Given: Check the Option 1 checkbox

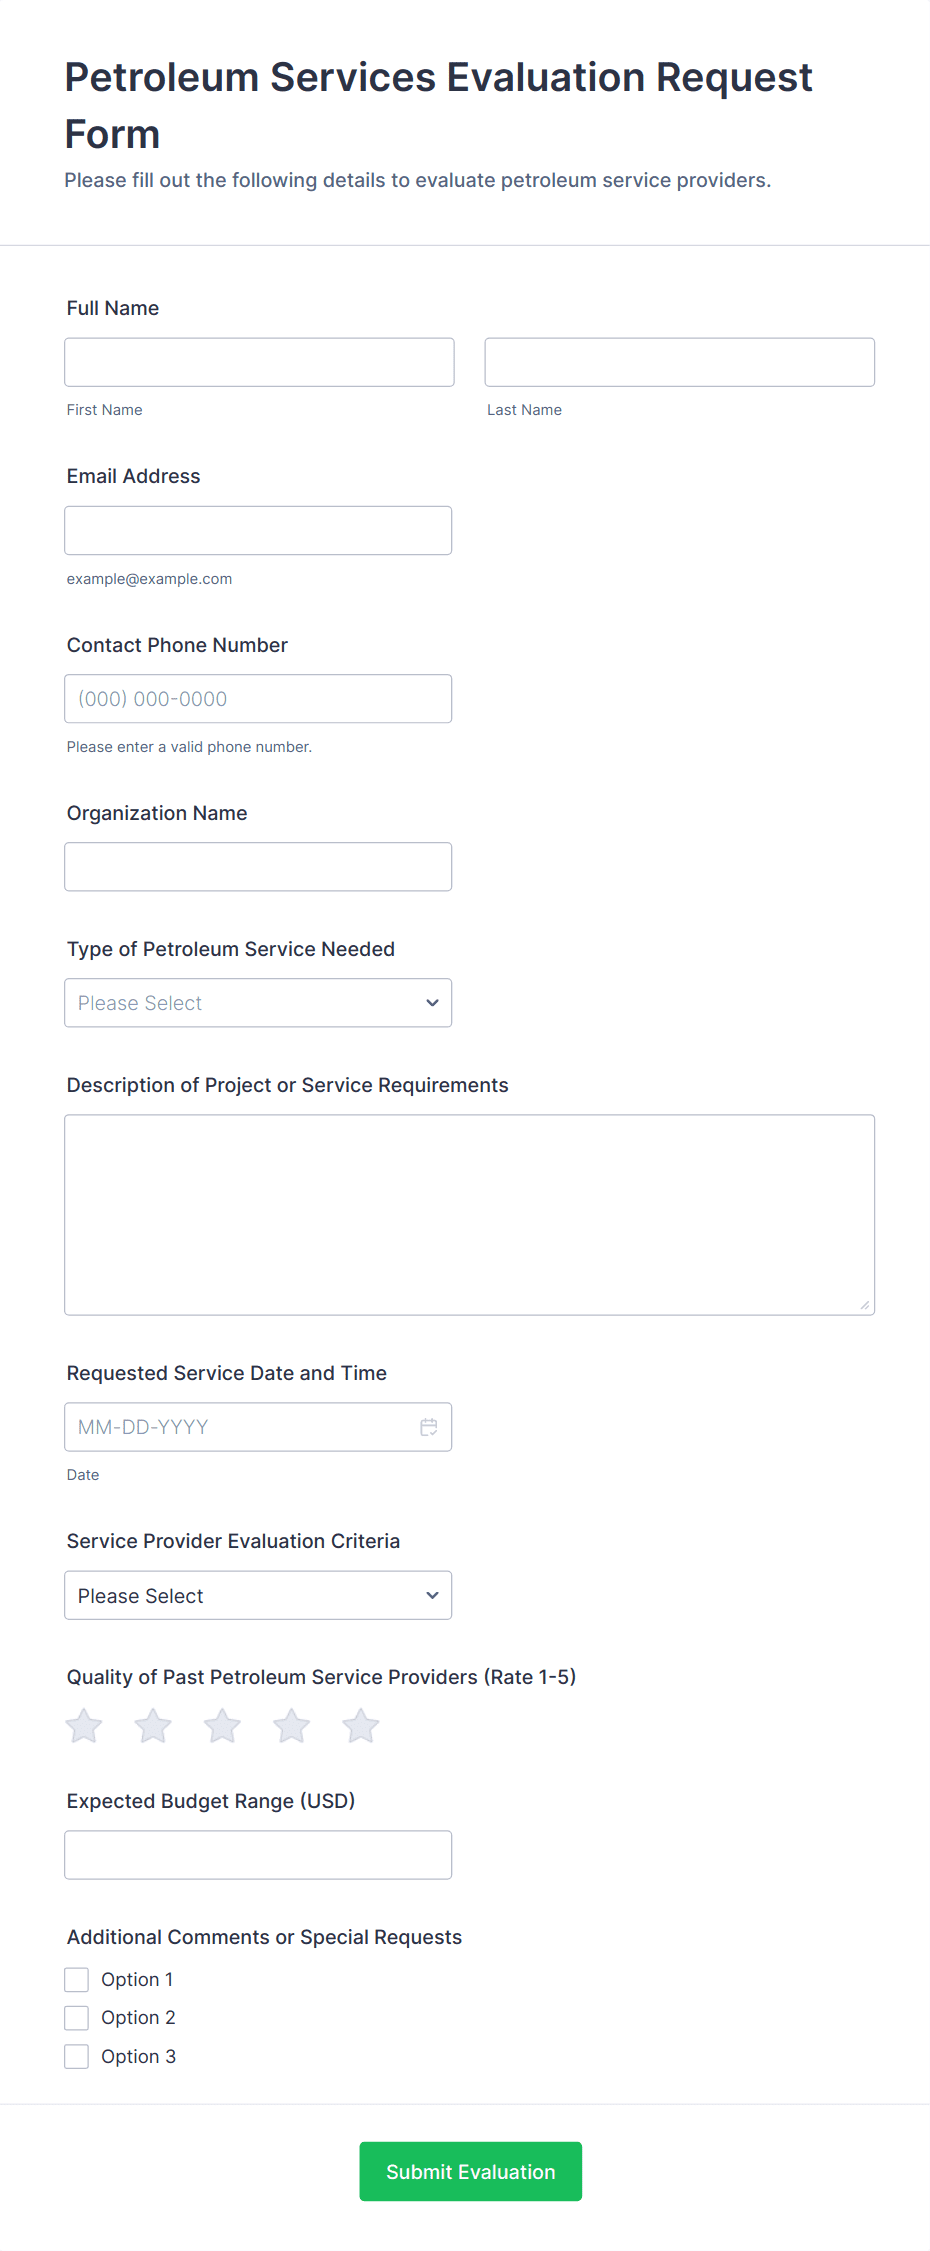Looking at the screenshot, I should pyautogui.click(x=77, y=1980).
